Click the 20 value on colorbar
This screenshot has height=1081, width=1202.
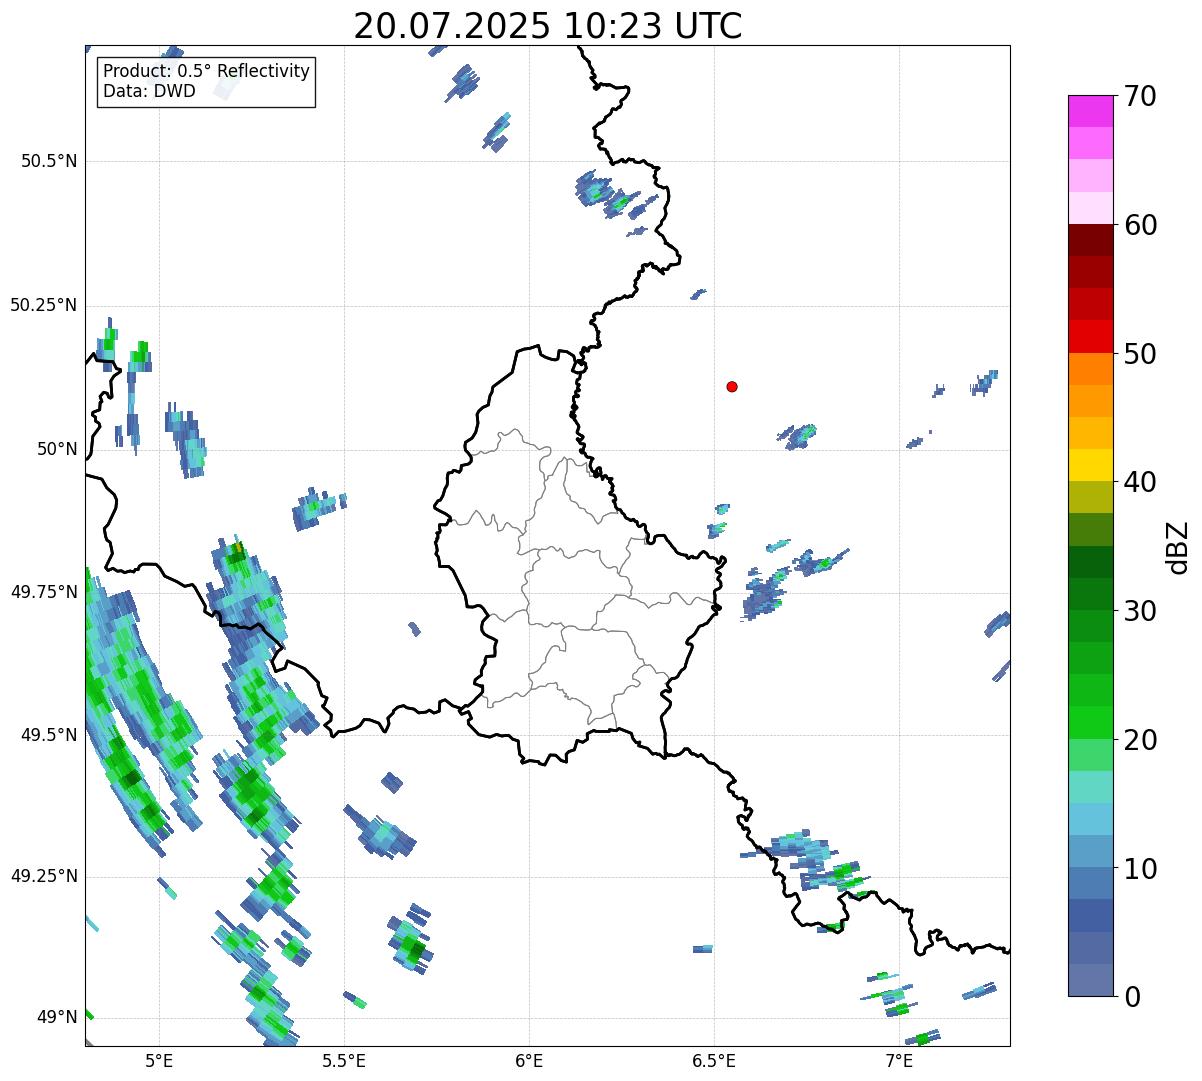(1141, 740)
